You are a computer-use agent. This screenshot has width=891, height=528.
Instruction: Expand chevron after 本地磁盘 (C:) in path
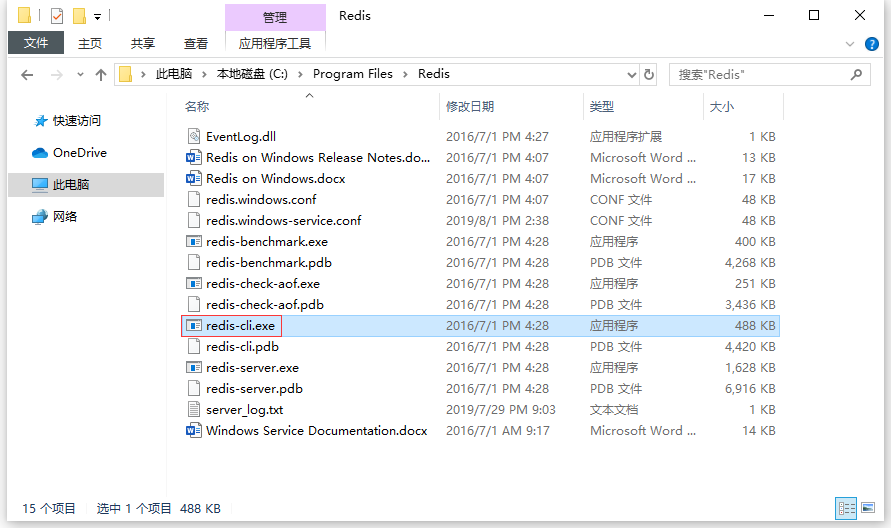(x=300, y=74)
